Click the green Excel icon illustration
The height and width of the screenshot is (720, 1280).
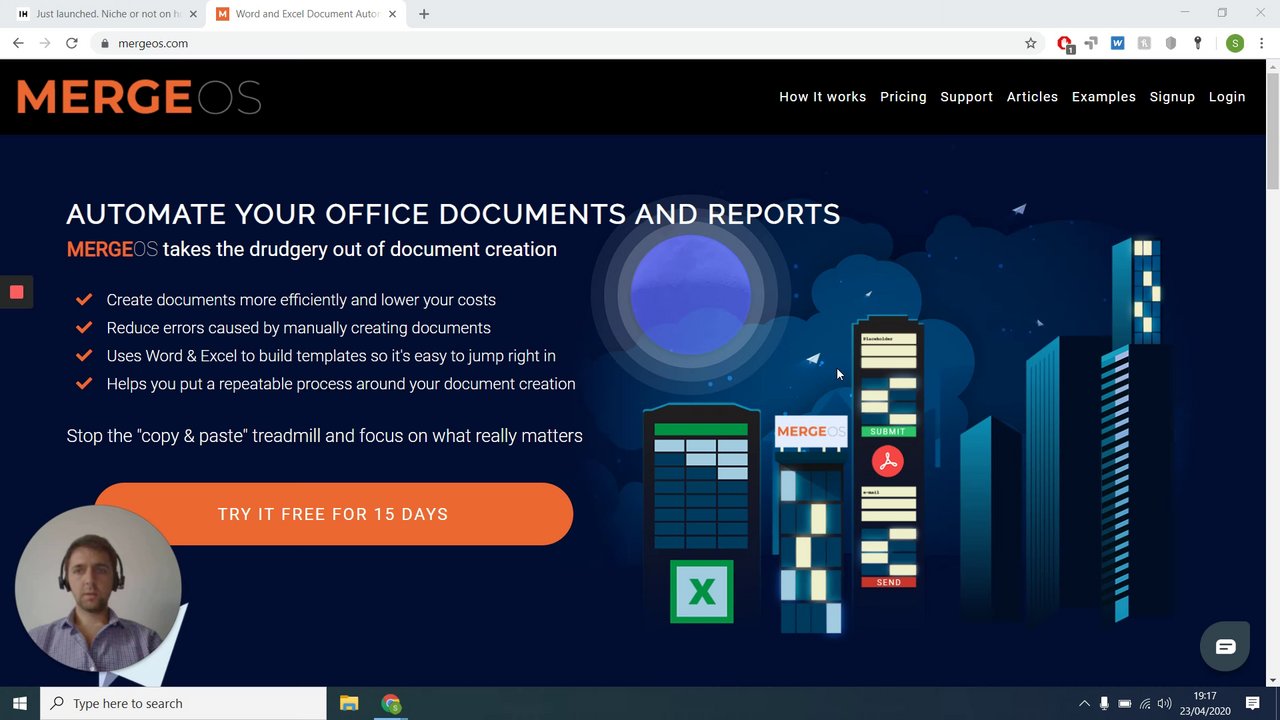click(x=701, y=591)
